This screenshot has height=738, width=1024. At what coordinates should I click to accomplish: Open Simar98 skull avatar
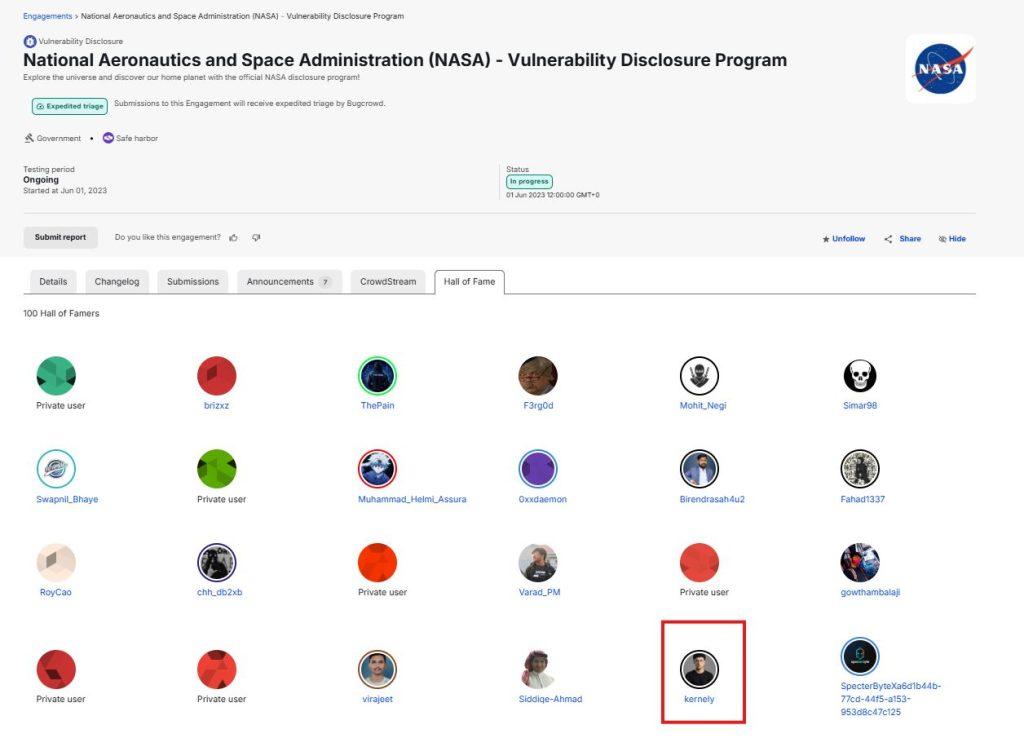pyautogui.click(x=859, y=376)
